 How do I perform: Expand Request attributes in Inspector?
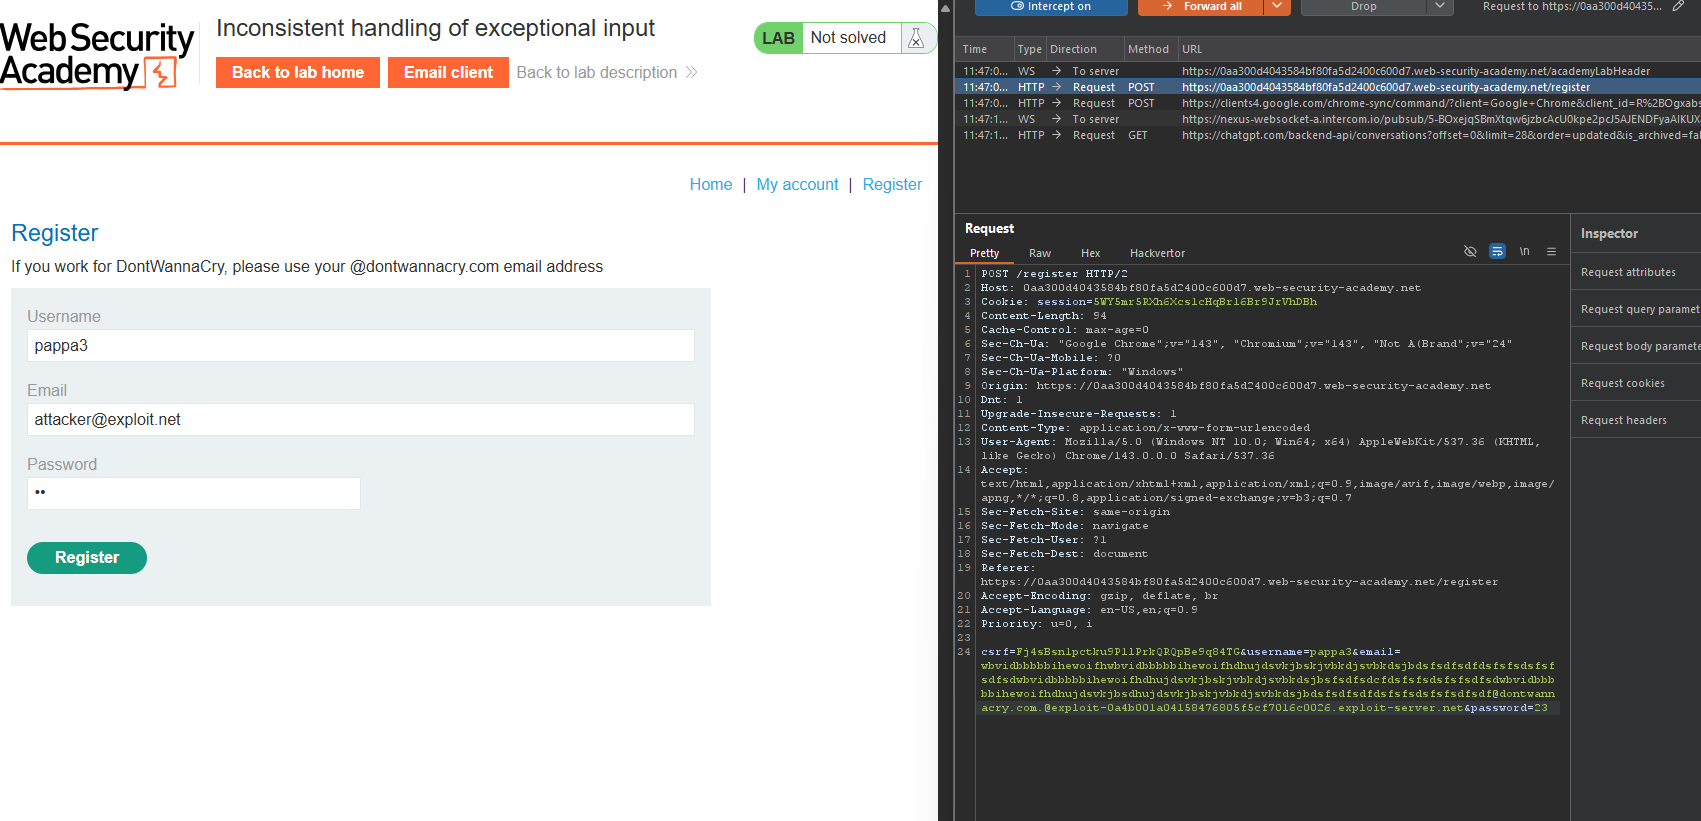click(1635, 272)
